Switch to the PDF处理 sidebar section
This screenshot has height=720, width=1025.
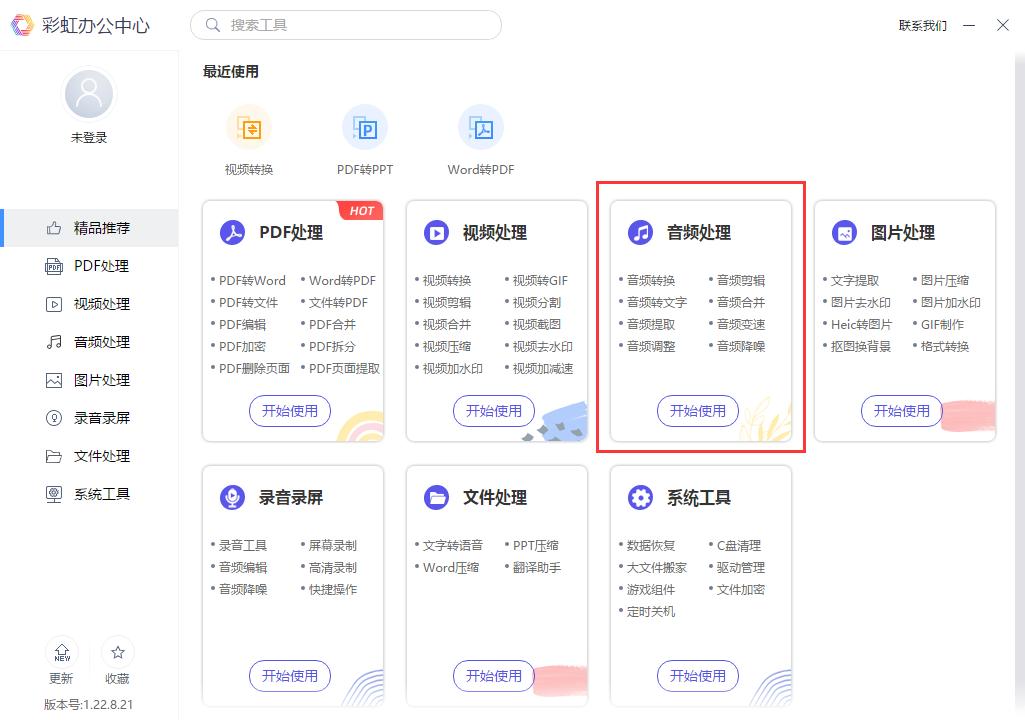coord(88,265)
